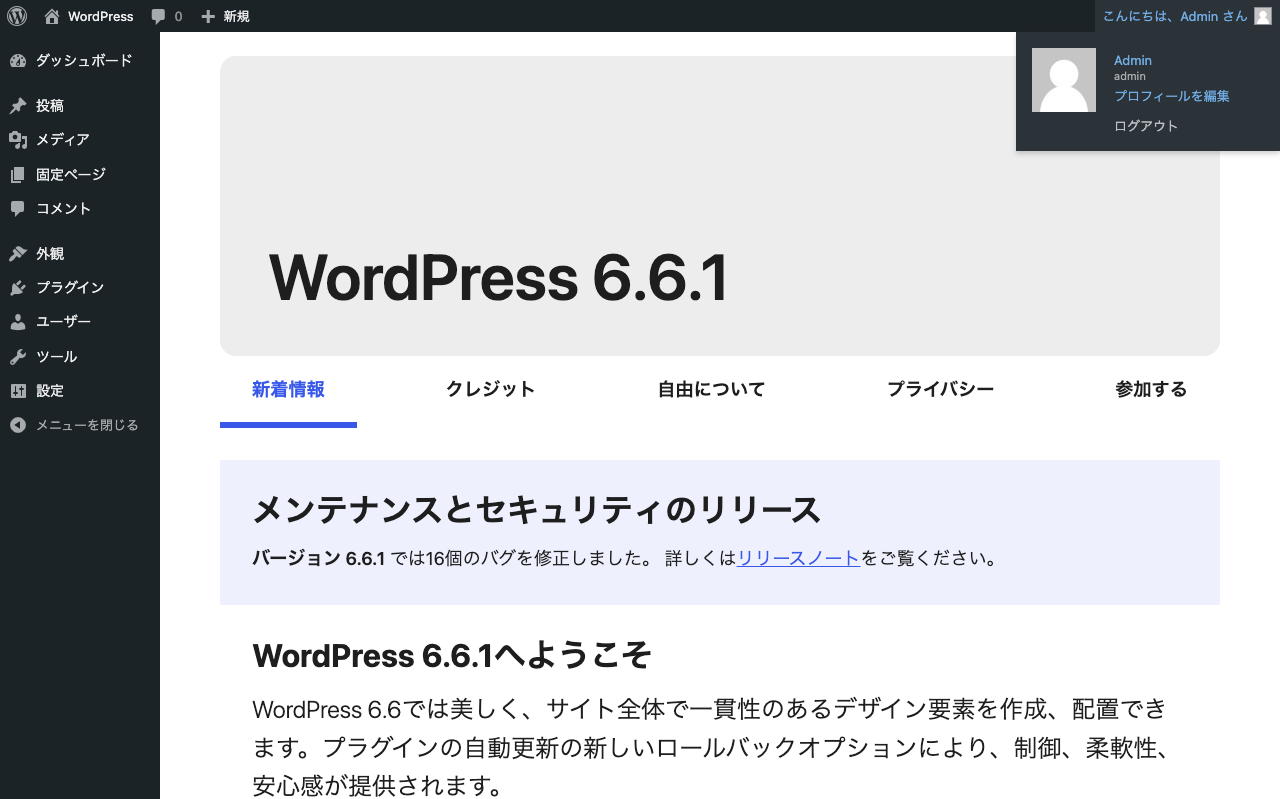
Task: Click the comment bubble icon next to コメント
Action: click(18, 209)
